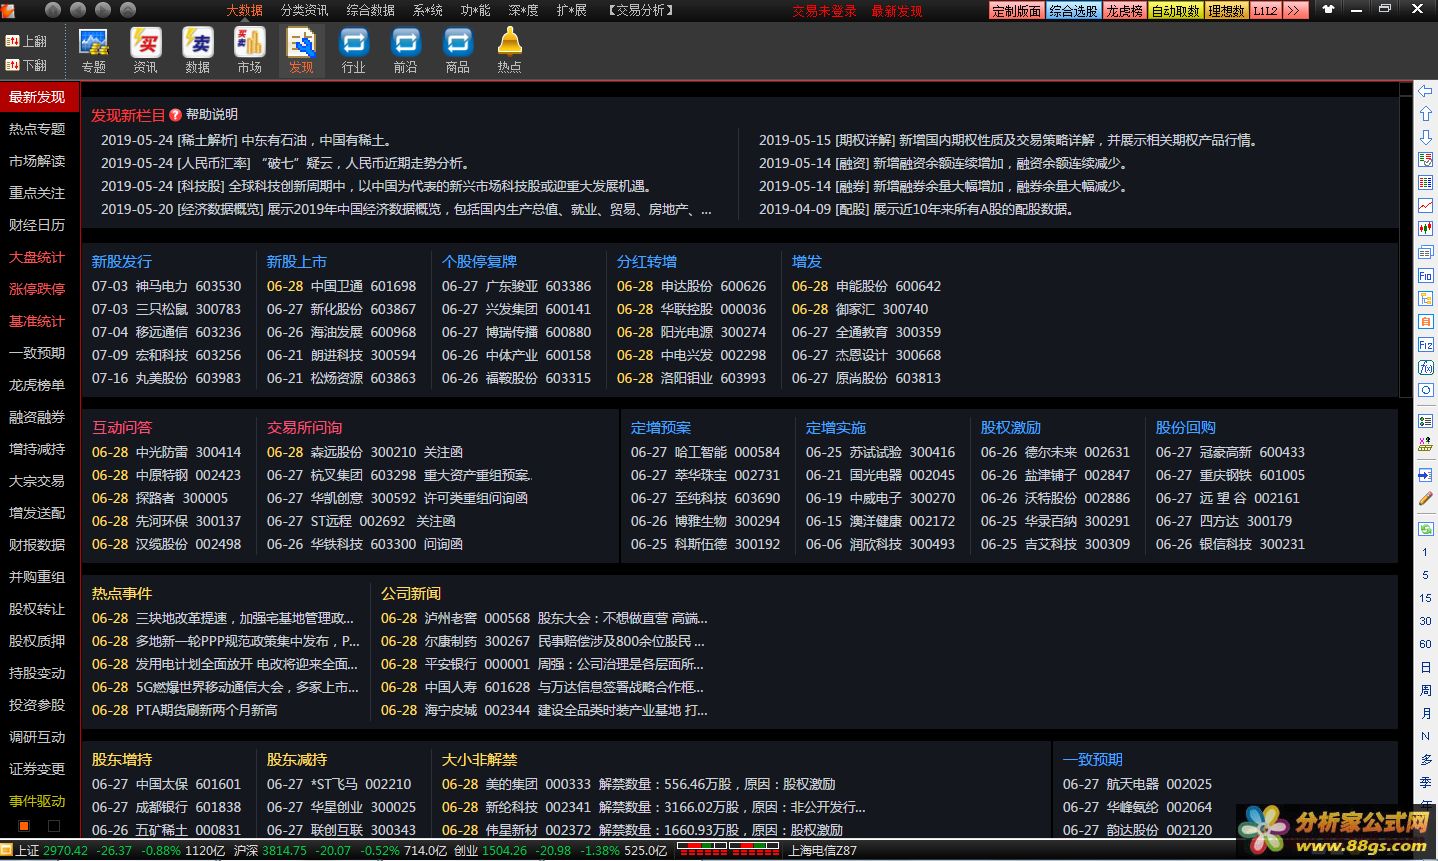Screen dimensions: 1438x861
Task: Open the 分红转增 section heading
Action: [x=647, y=261]
